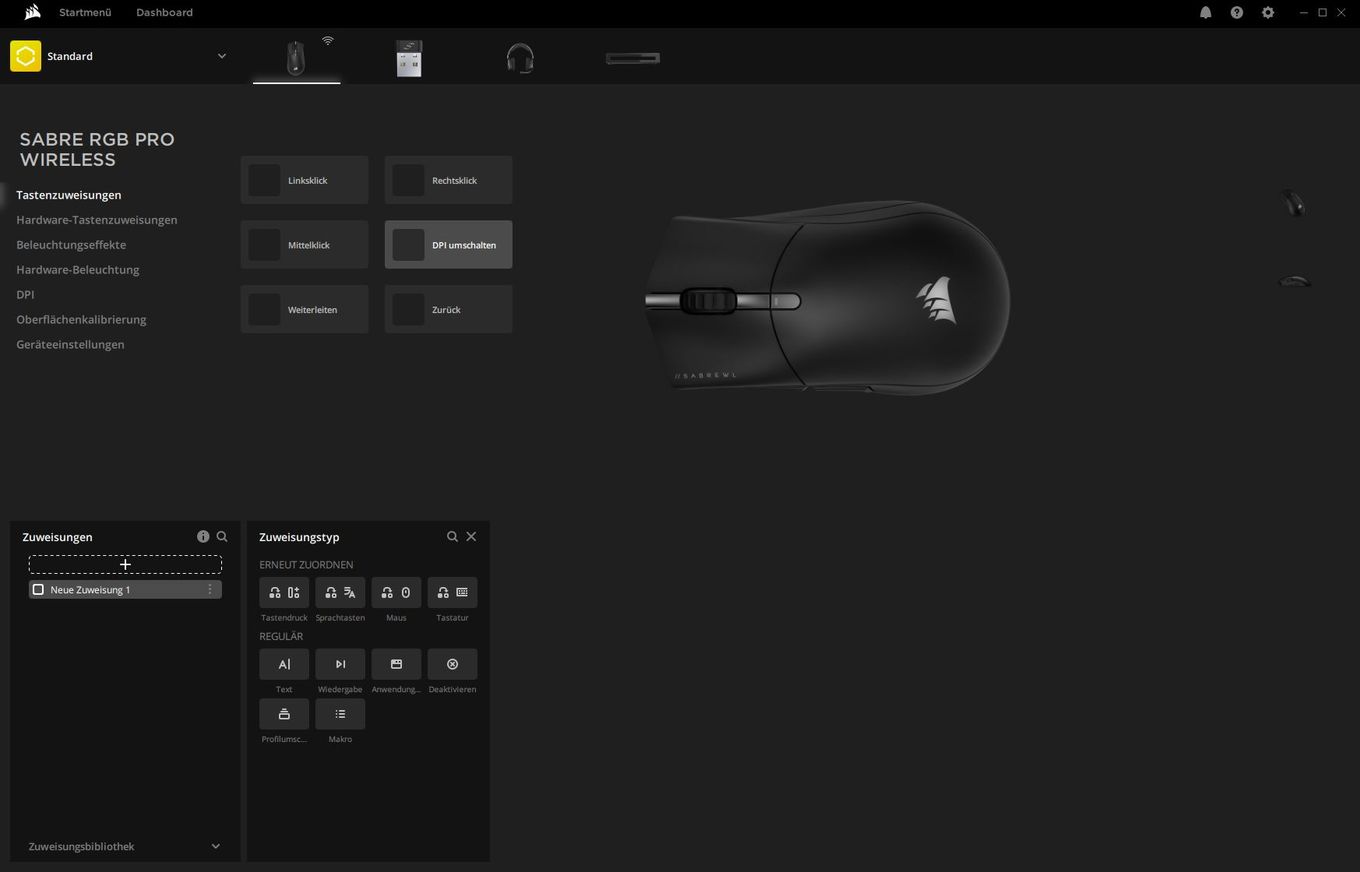The width and height of the screenshot is (1360, 872).
Task: Select the Rechtsklick button assignment
Action: pyautogui.click(x=448, y=180)
